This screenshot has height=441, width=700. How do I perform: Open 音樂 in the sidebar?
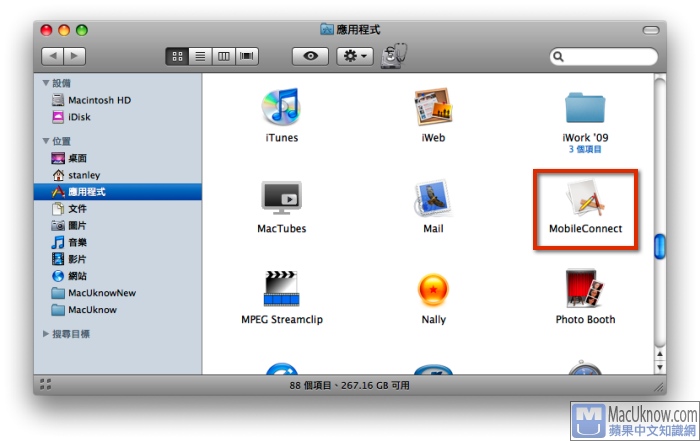[x=118, y=242]
